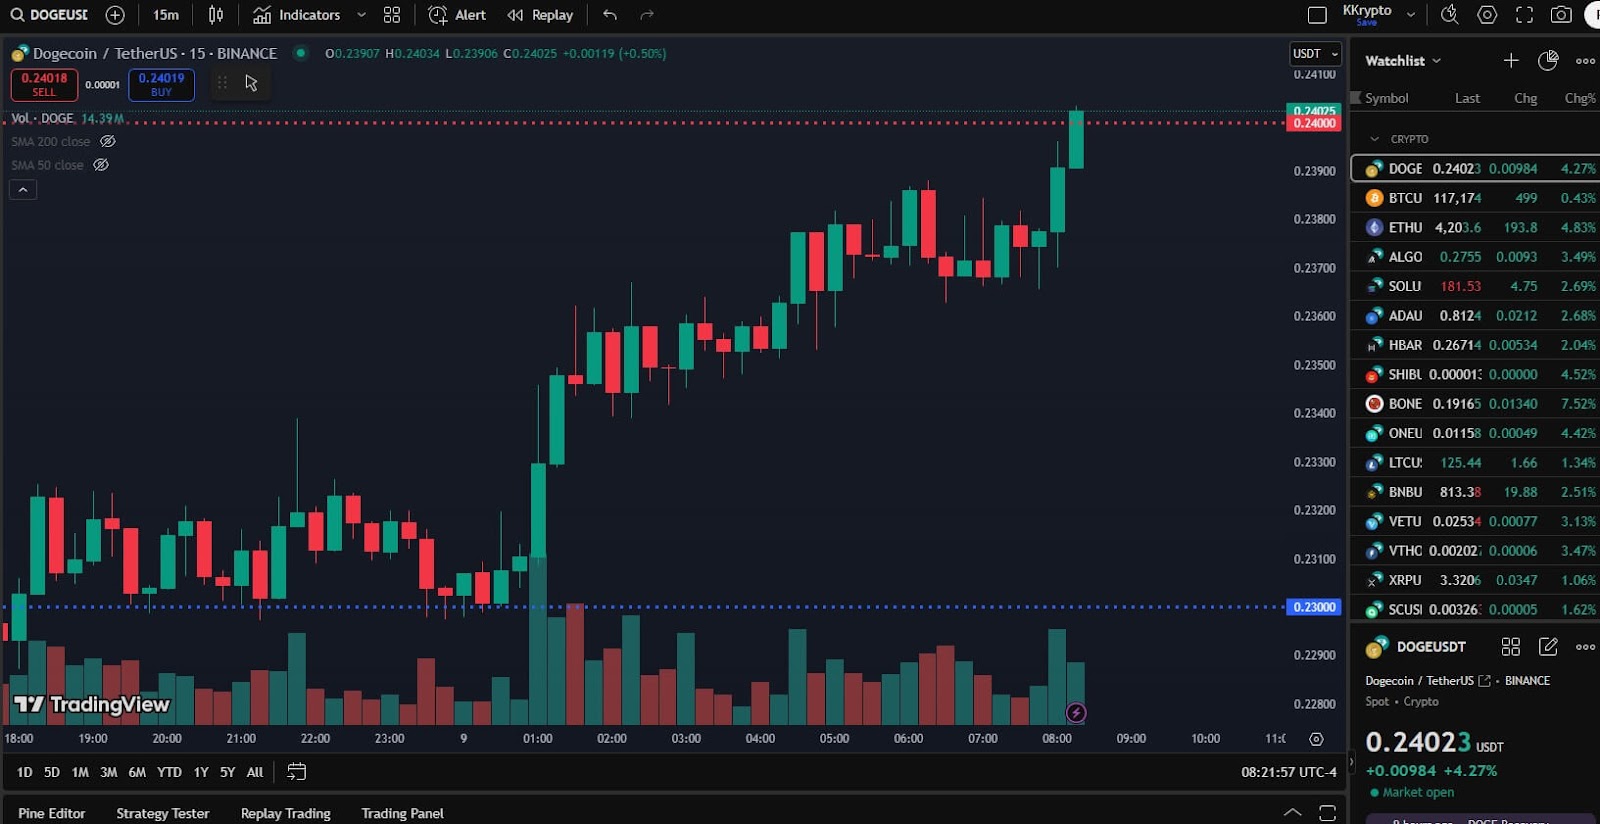
Task: Set chart range to All
Action: [x=255, y=772]
